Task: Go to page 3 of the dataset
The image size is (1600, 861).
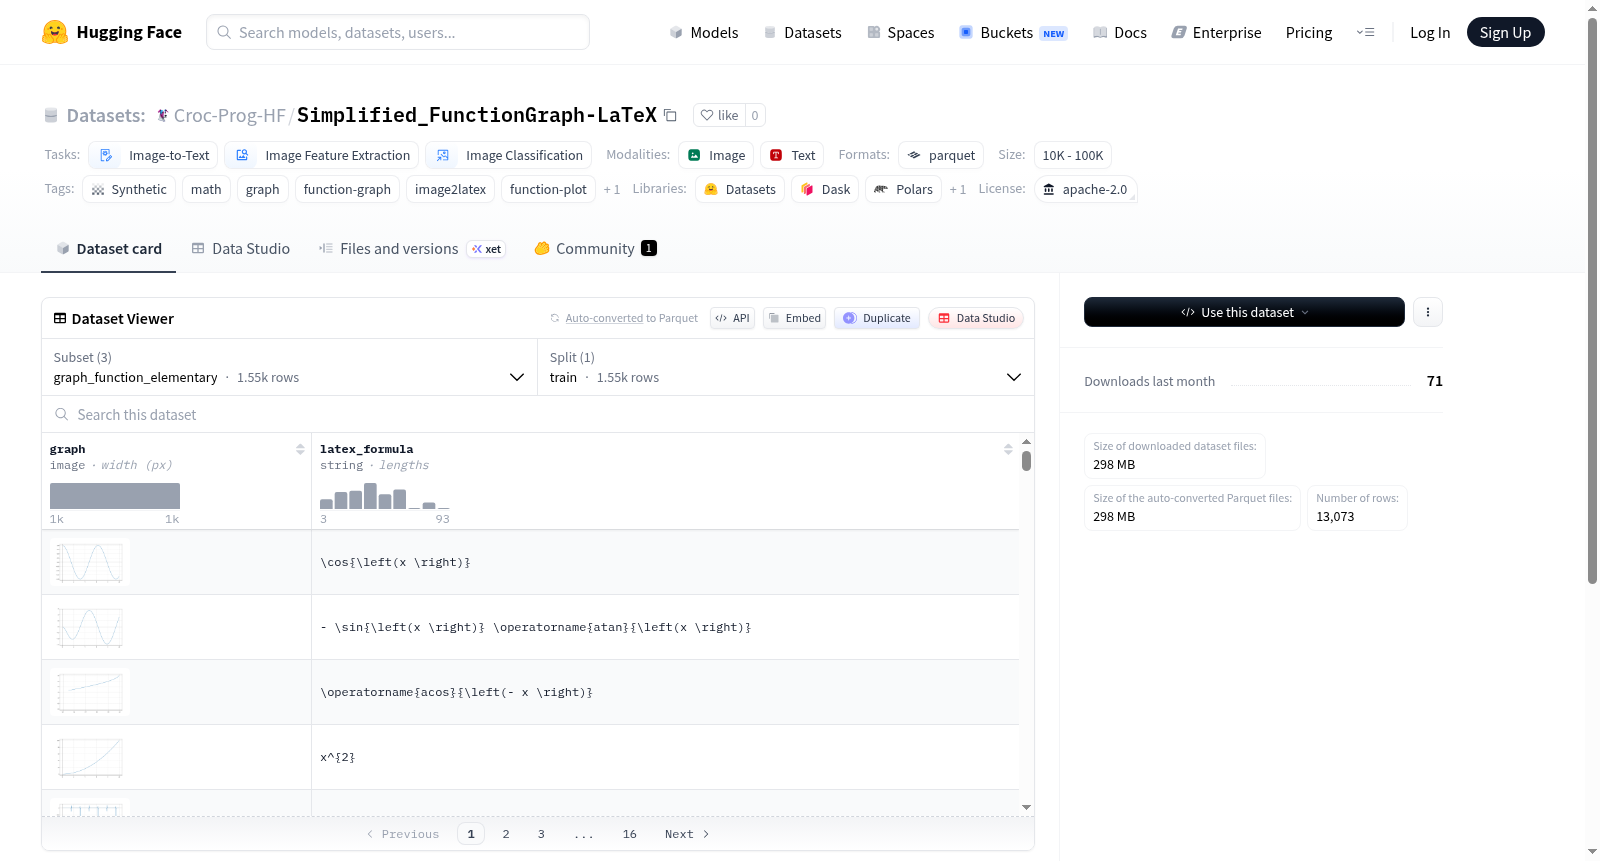Action: 541,834
